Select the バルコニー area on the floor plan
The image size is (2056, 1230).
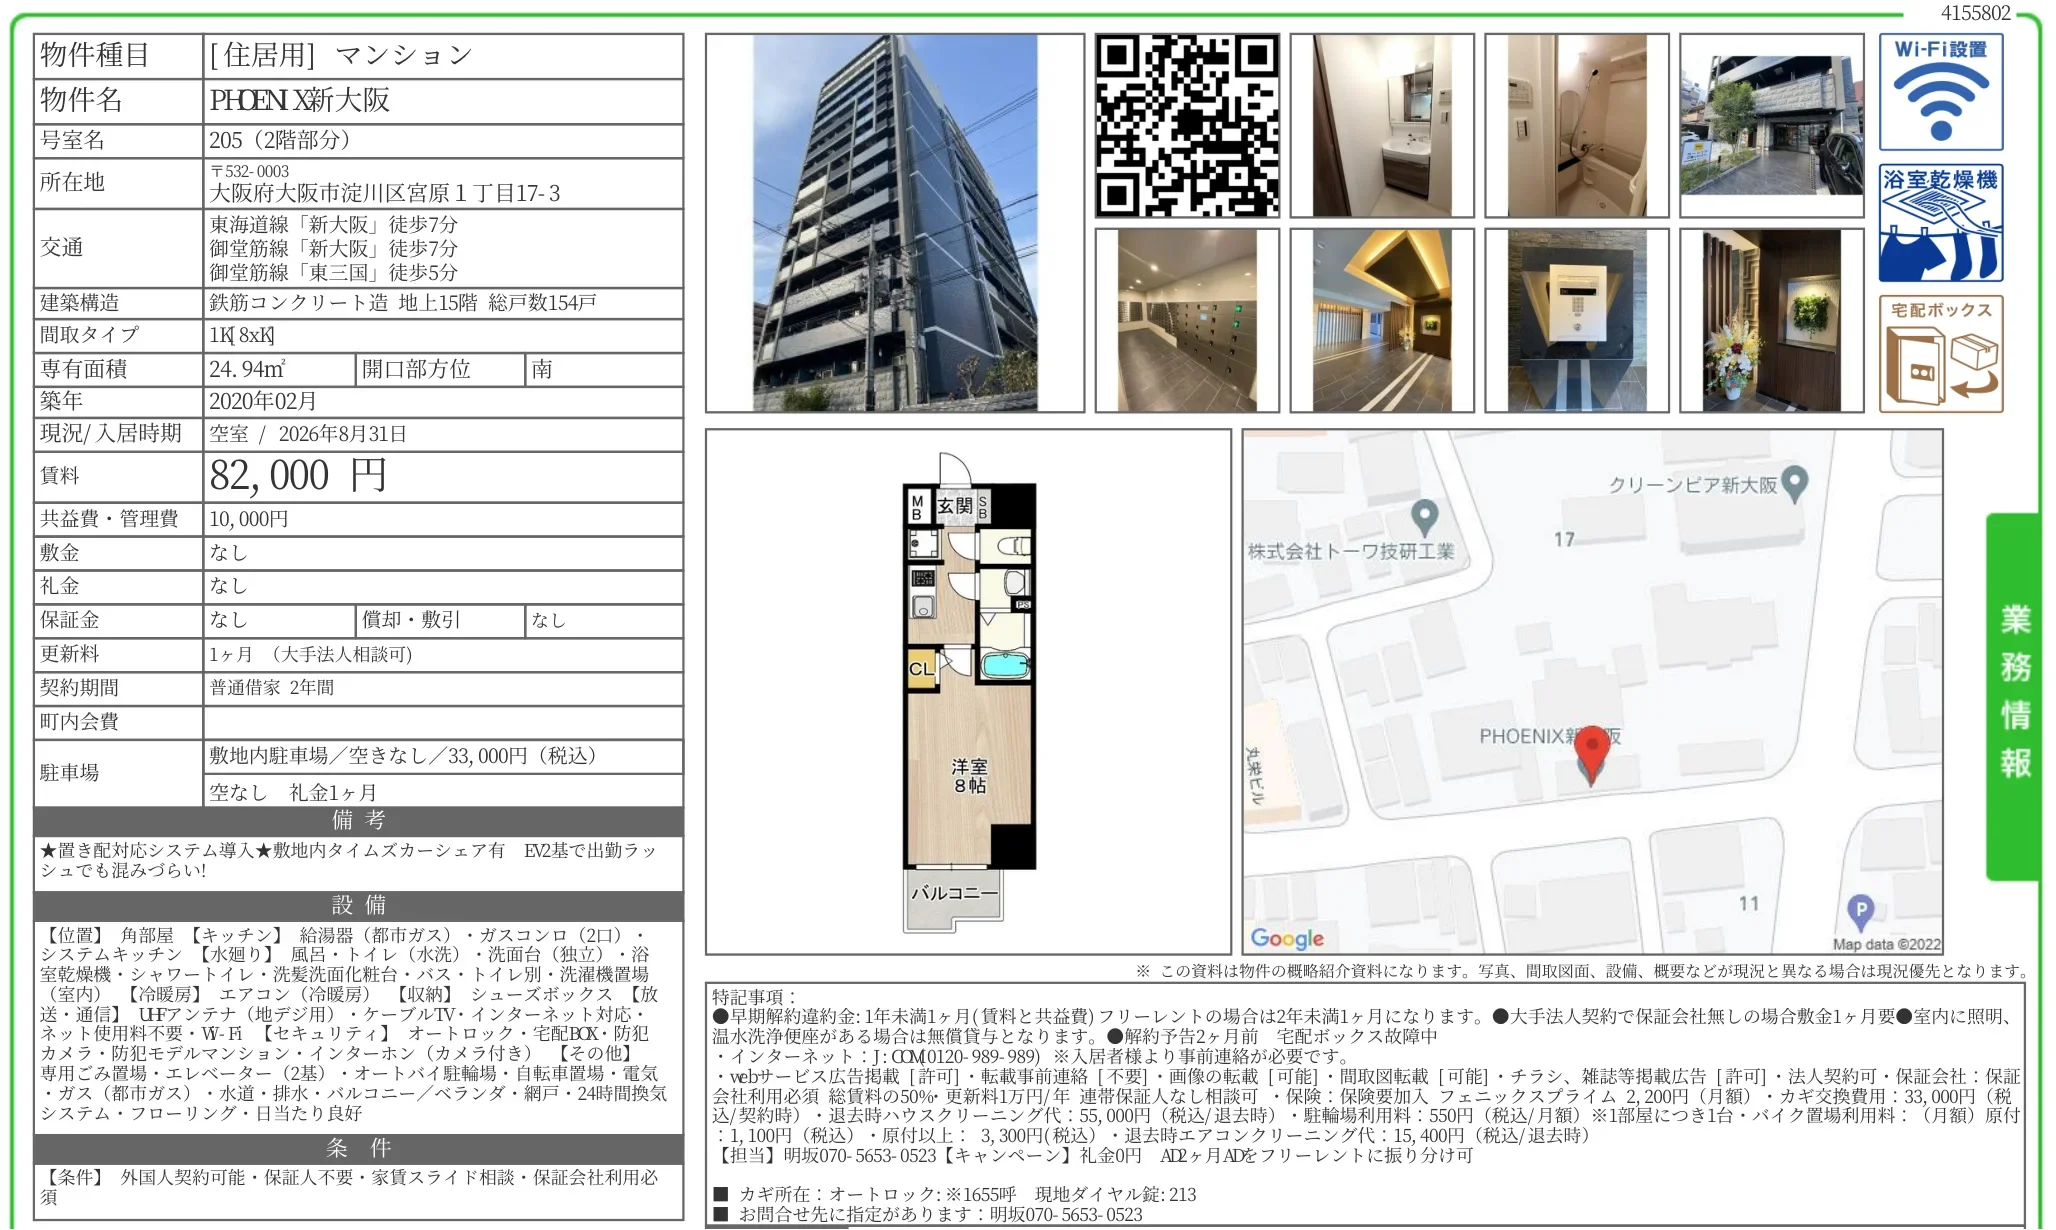click(954, 893)
